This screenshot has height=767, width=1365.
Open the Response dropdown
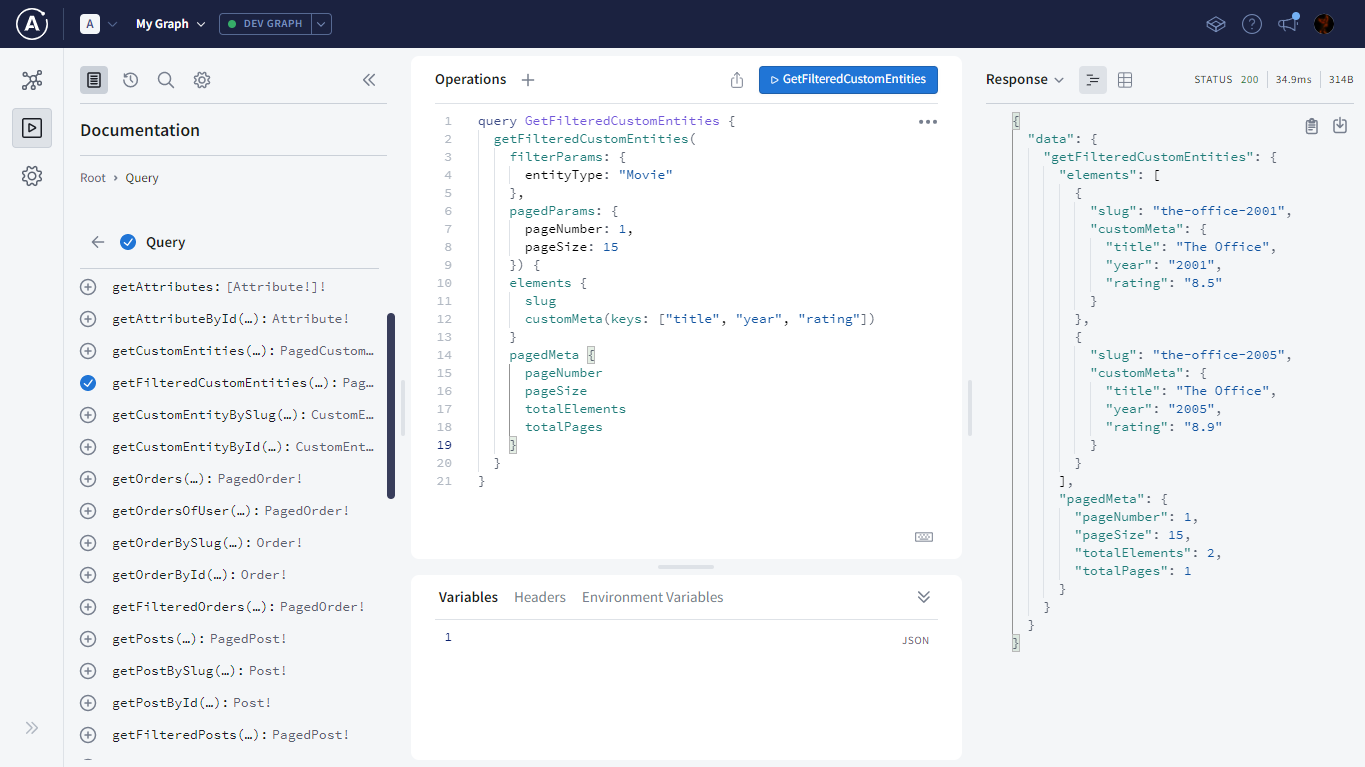(1025, 80)
